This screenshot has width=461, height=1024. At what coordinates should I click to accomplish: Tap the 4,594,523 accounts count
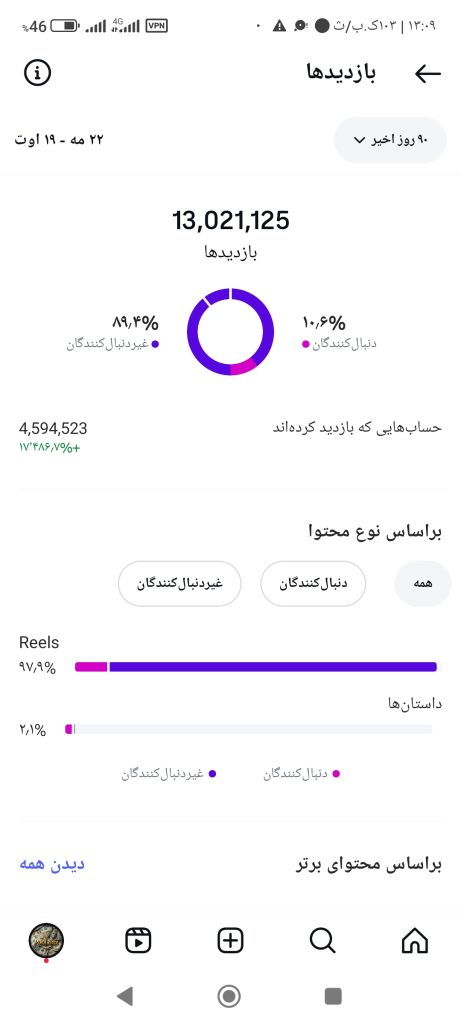[53, 429]
